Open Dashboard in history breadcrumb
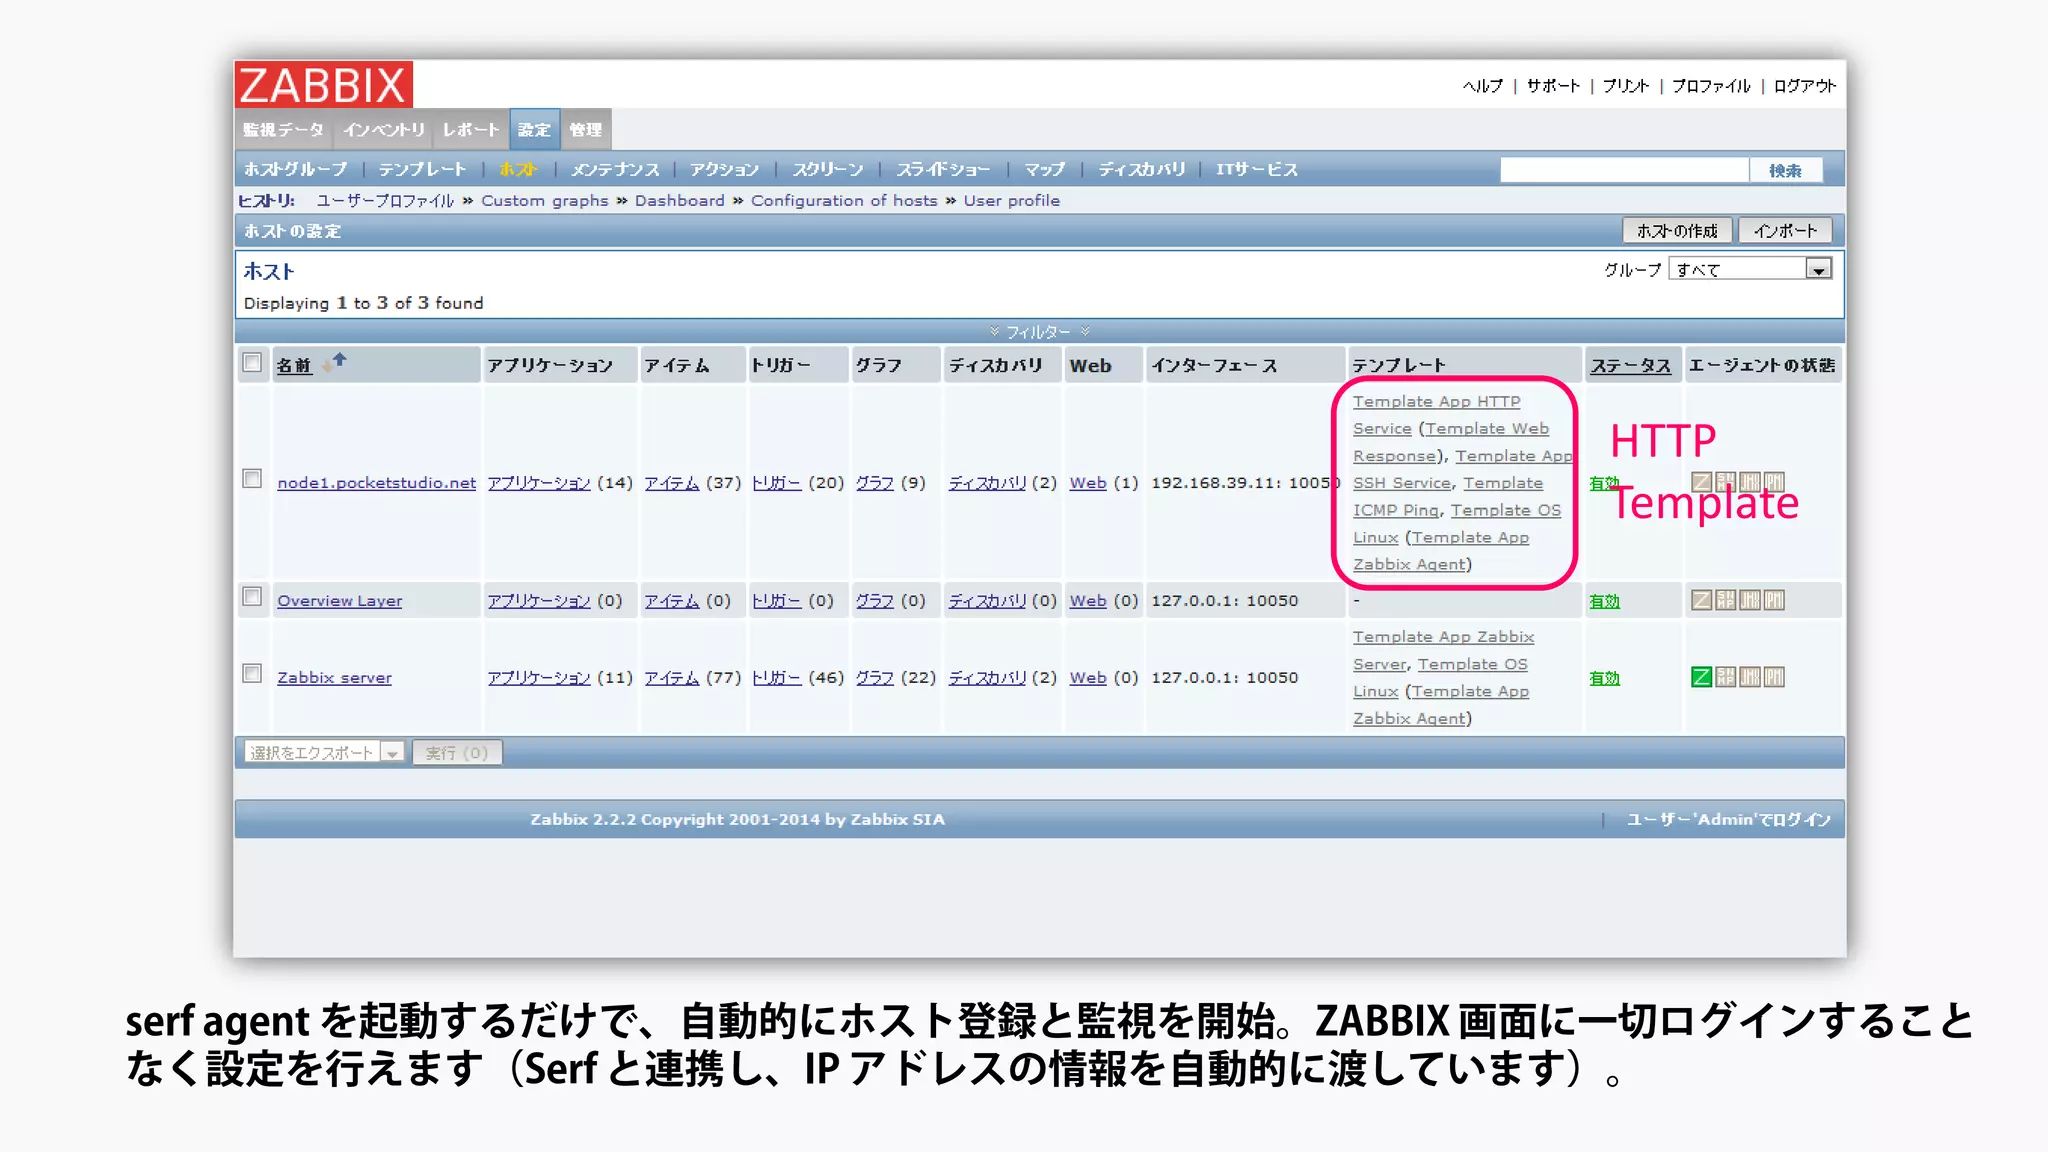The height and width of the screenshot is (1152, 2048). [x=679, y=200]
